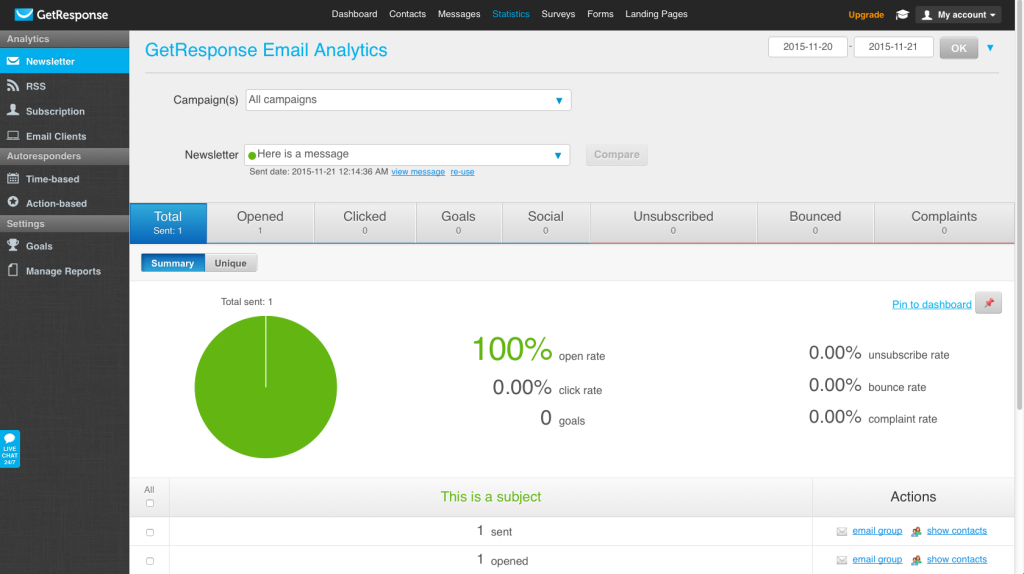Click show contacts link in opened row

pyautogui.click(x=957, y=560)
